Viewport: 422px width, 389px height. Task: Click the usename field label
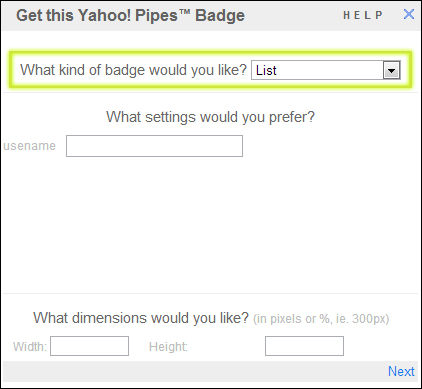coord(29,146)
